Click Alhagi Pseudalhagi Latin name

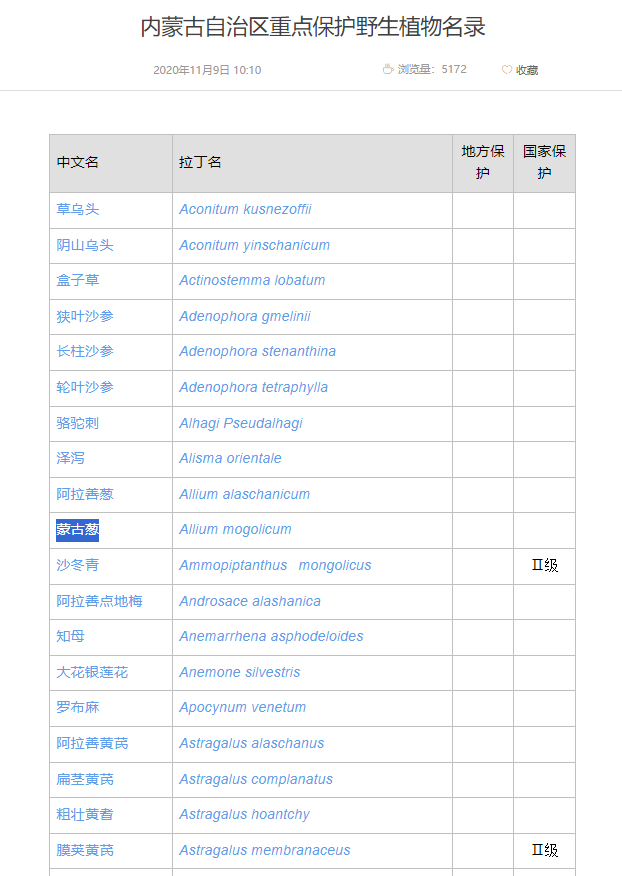tap(241, 423)
